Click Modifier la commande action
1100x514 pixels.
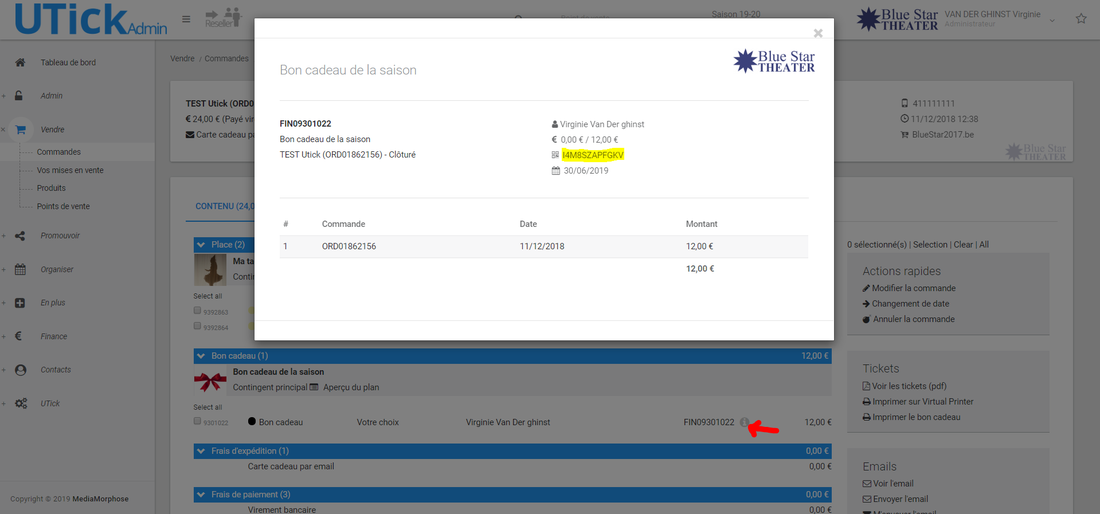click(913, 288)
